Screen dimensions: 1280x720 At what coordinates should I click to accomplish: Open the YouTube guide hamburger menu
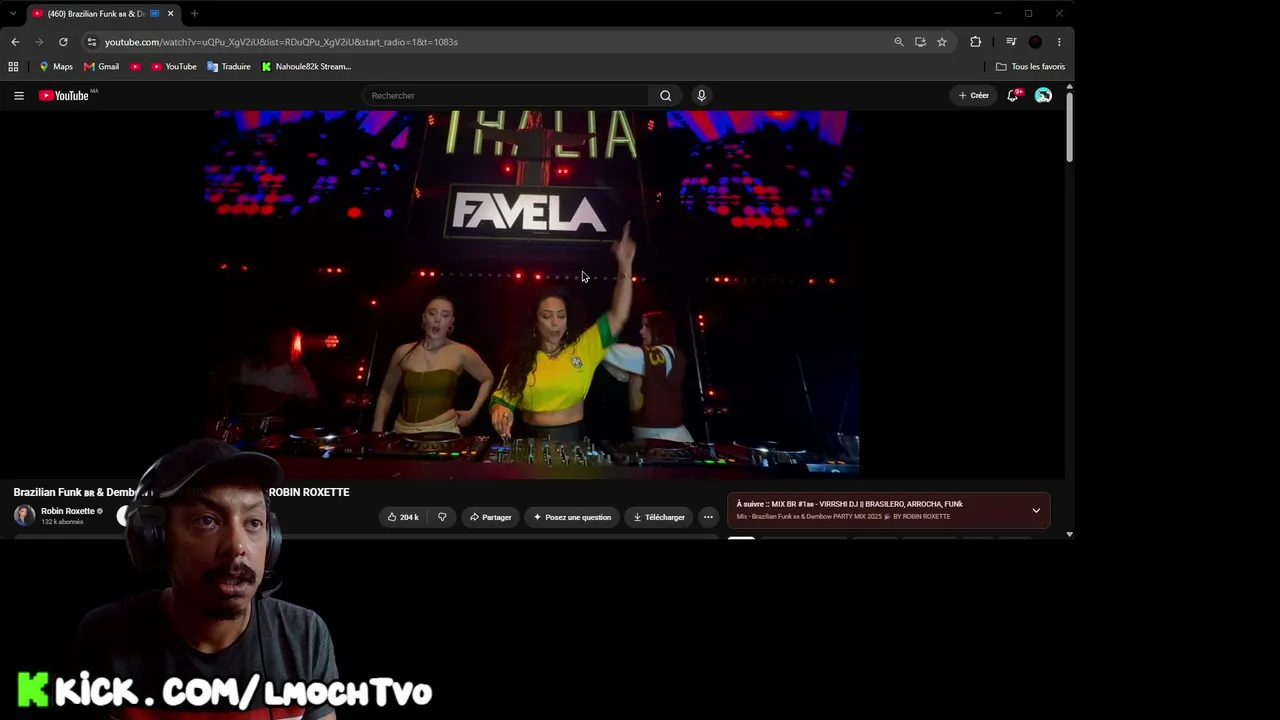[x=19, y=96]
